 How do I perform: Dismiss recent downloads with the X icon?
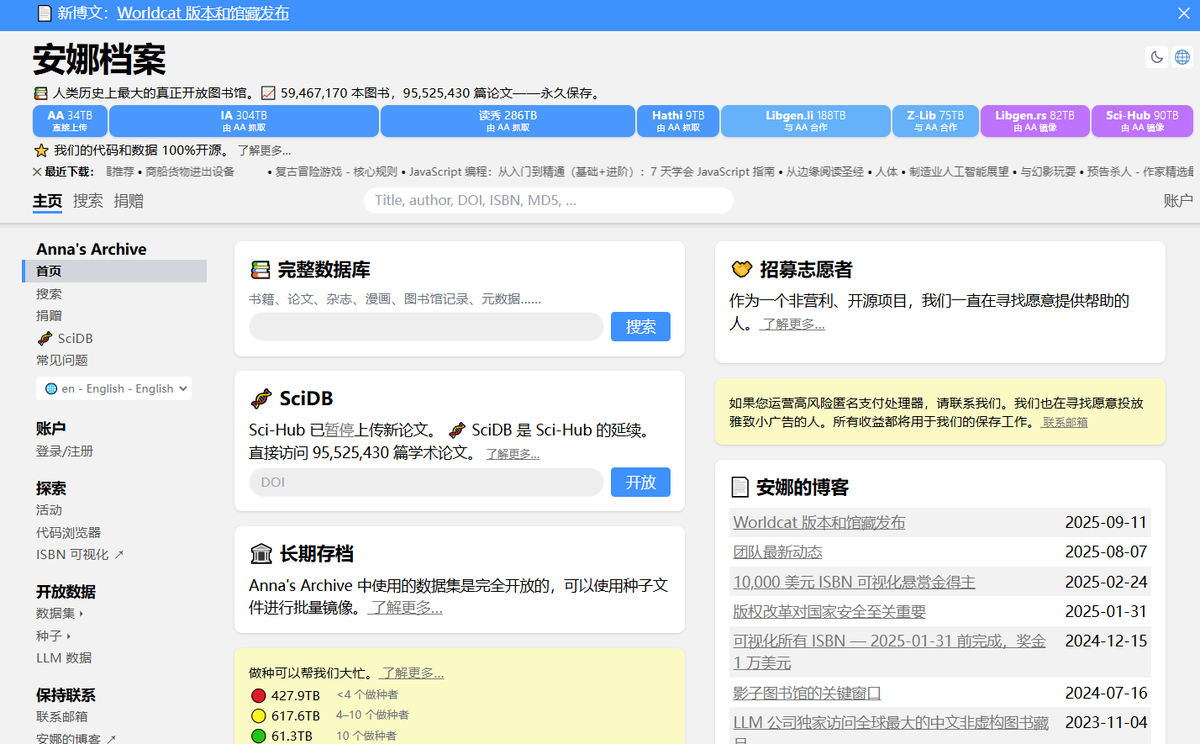(x=38, y=172)
